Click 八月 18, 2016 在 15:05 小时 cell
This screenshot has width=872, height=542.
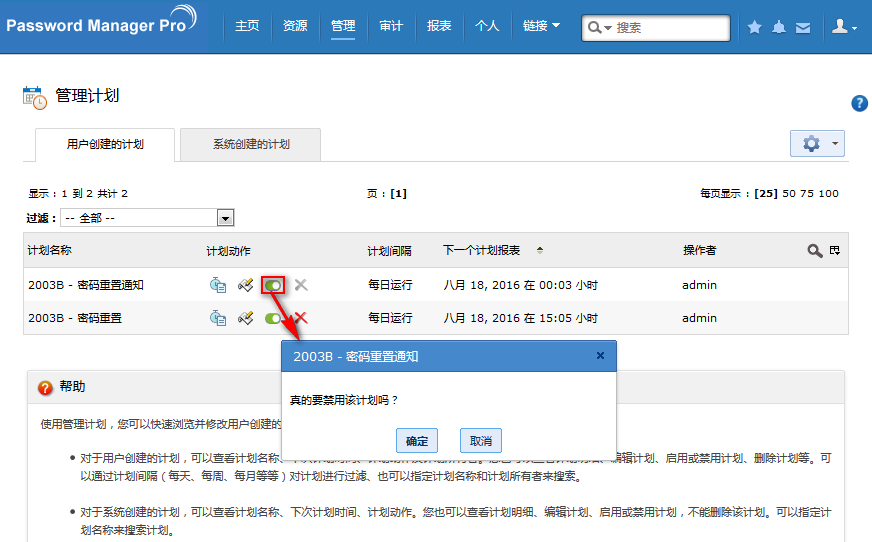click(x=521, y=318)
